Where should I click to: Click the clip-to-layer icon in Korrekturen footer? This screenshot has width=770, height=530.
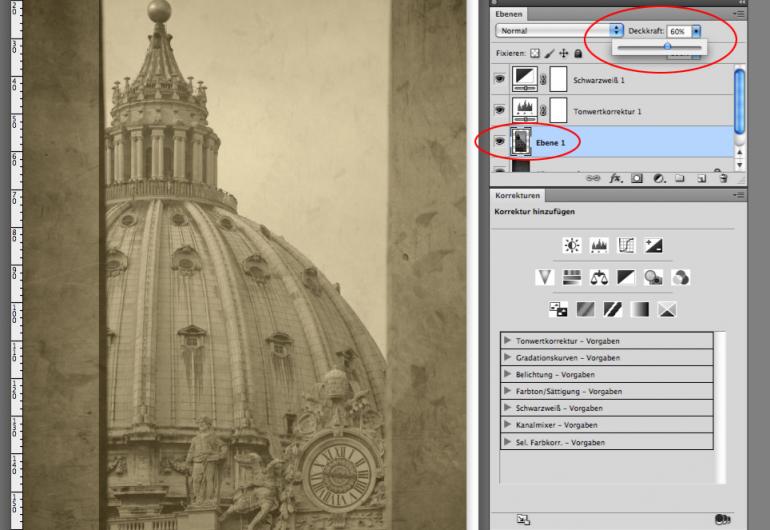coord(523,519)
